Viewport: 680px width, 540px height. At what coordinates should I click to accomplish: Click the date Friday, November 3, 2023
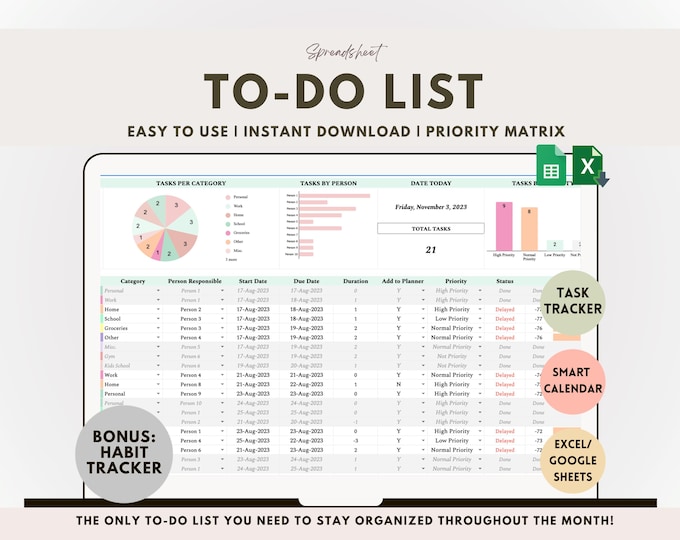[x=431, y=207]
